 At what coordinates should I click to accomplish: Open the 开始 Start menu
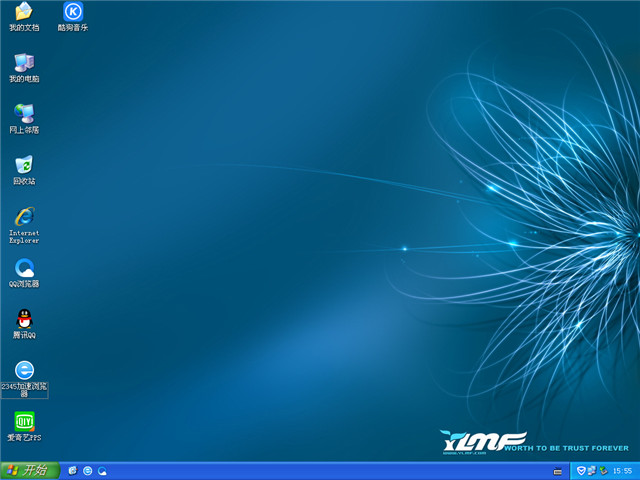click(x=30, y=471)
